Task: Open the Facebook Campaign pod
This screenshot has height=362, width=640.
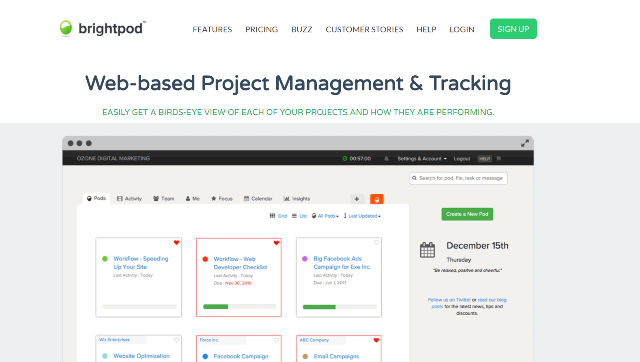Action: [241, 356]
